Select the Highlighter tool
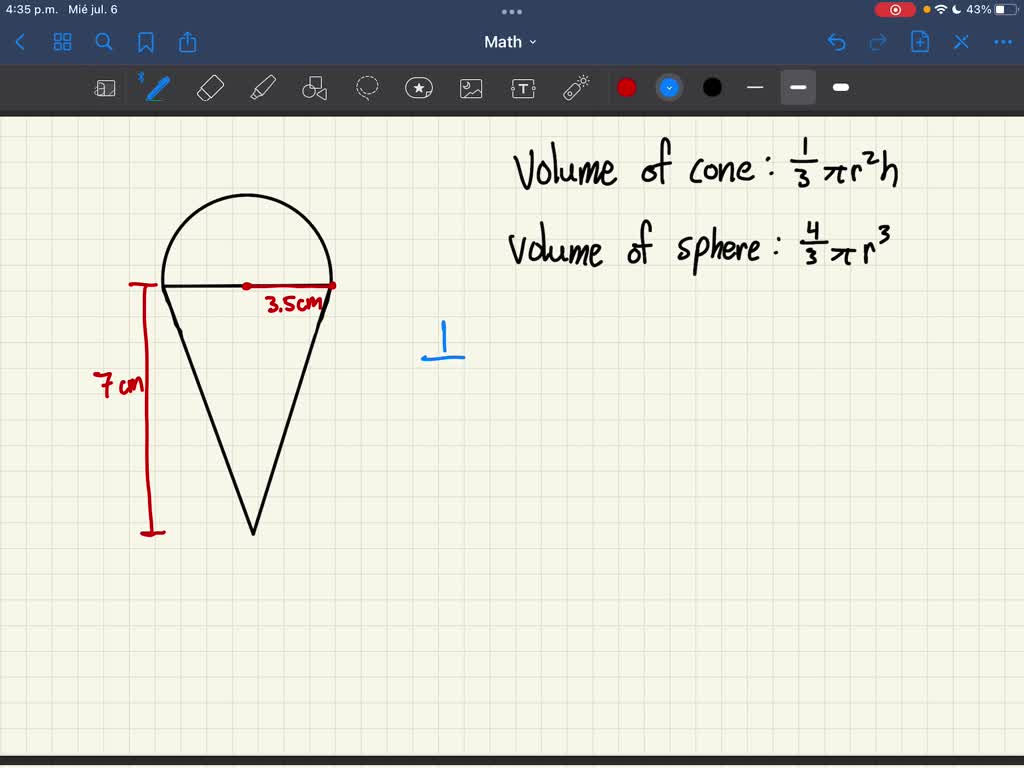 [262, 88]
